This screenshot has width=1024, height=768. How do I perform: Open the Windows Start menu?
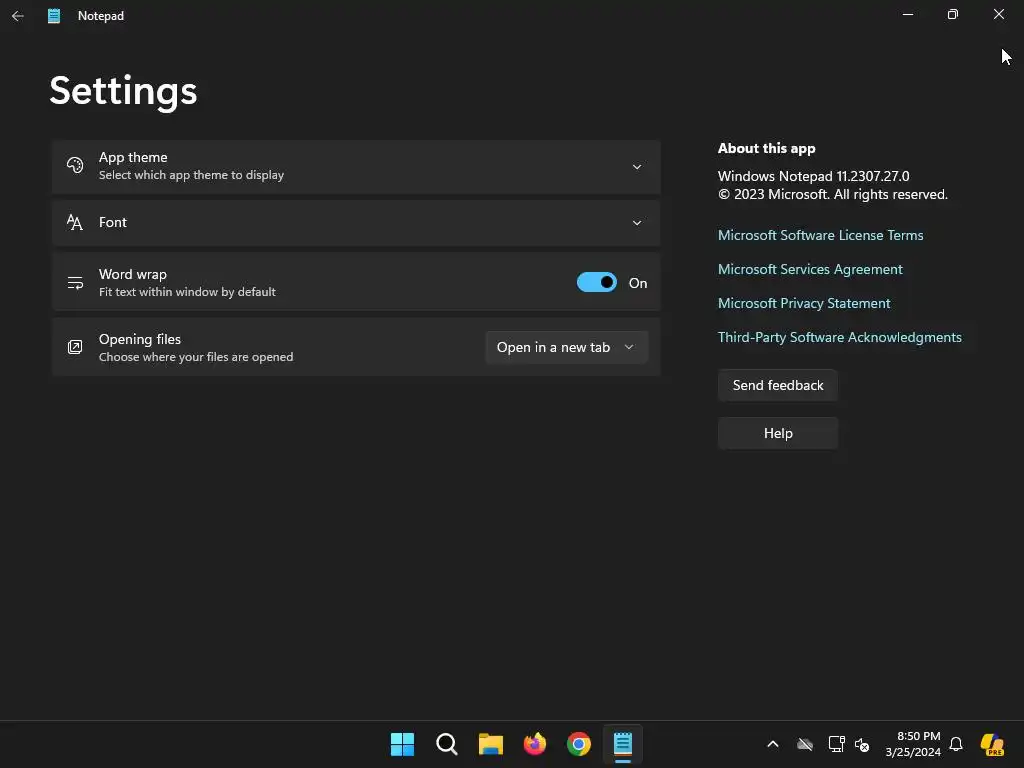402,744
